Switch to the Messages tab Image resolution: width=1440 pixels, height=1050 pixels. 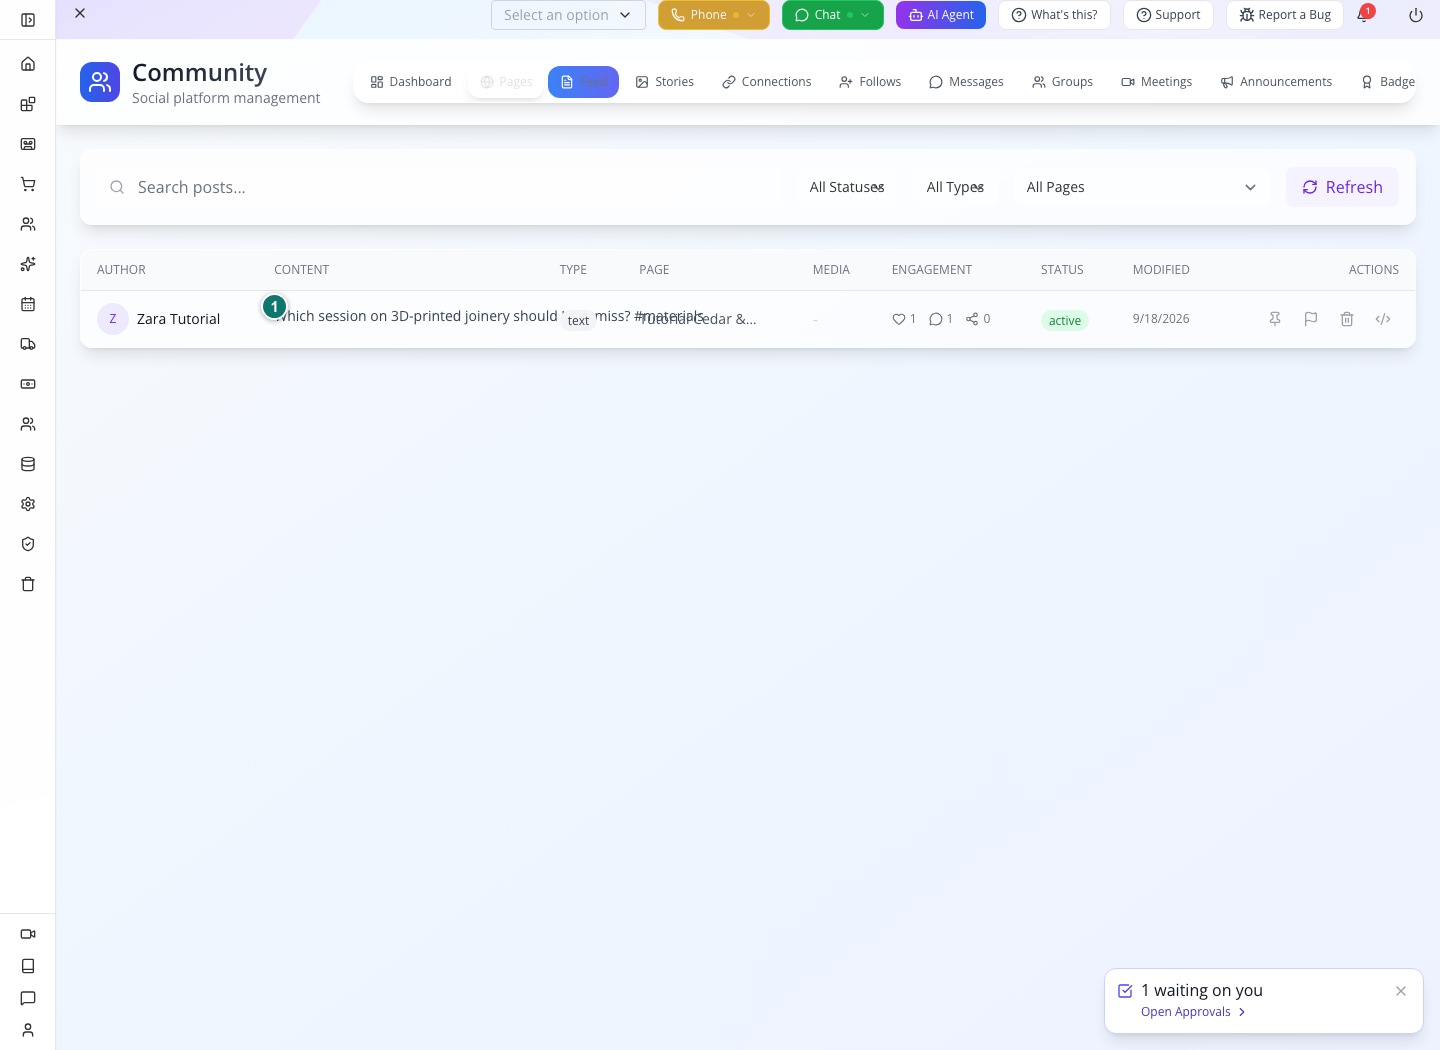pos(966,82)
